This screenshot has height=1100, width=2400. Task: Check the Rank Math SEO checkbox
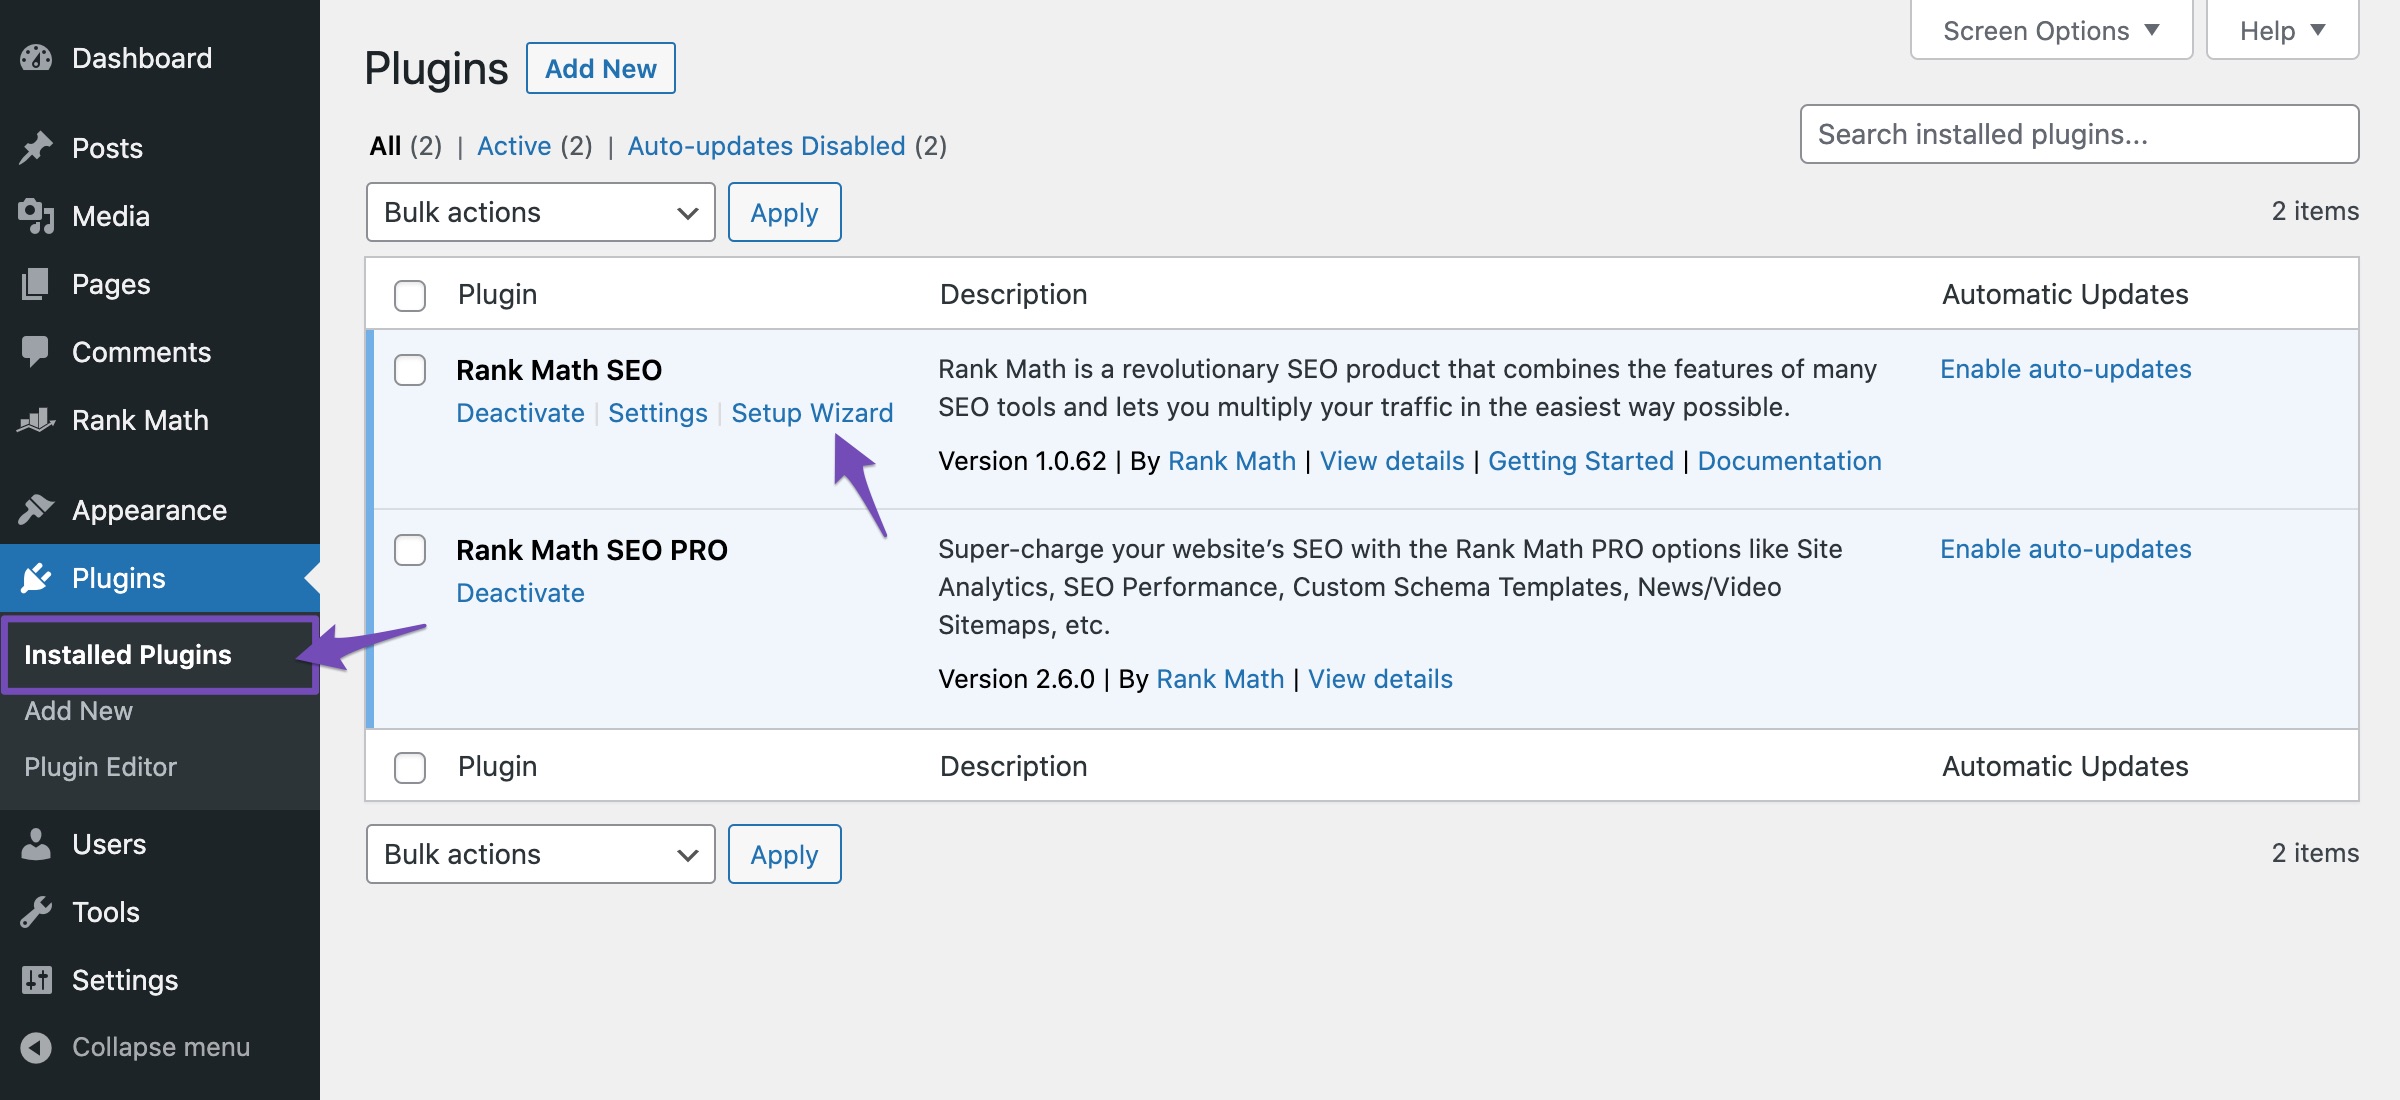[412, 367]
